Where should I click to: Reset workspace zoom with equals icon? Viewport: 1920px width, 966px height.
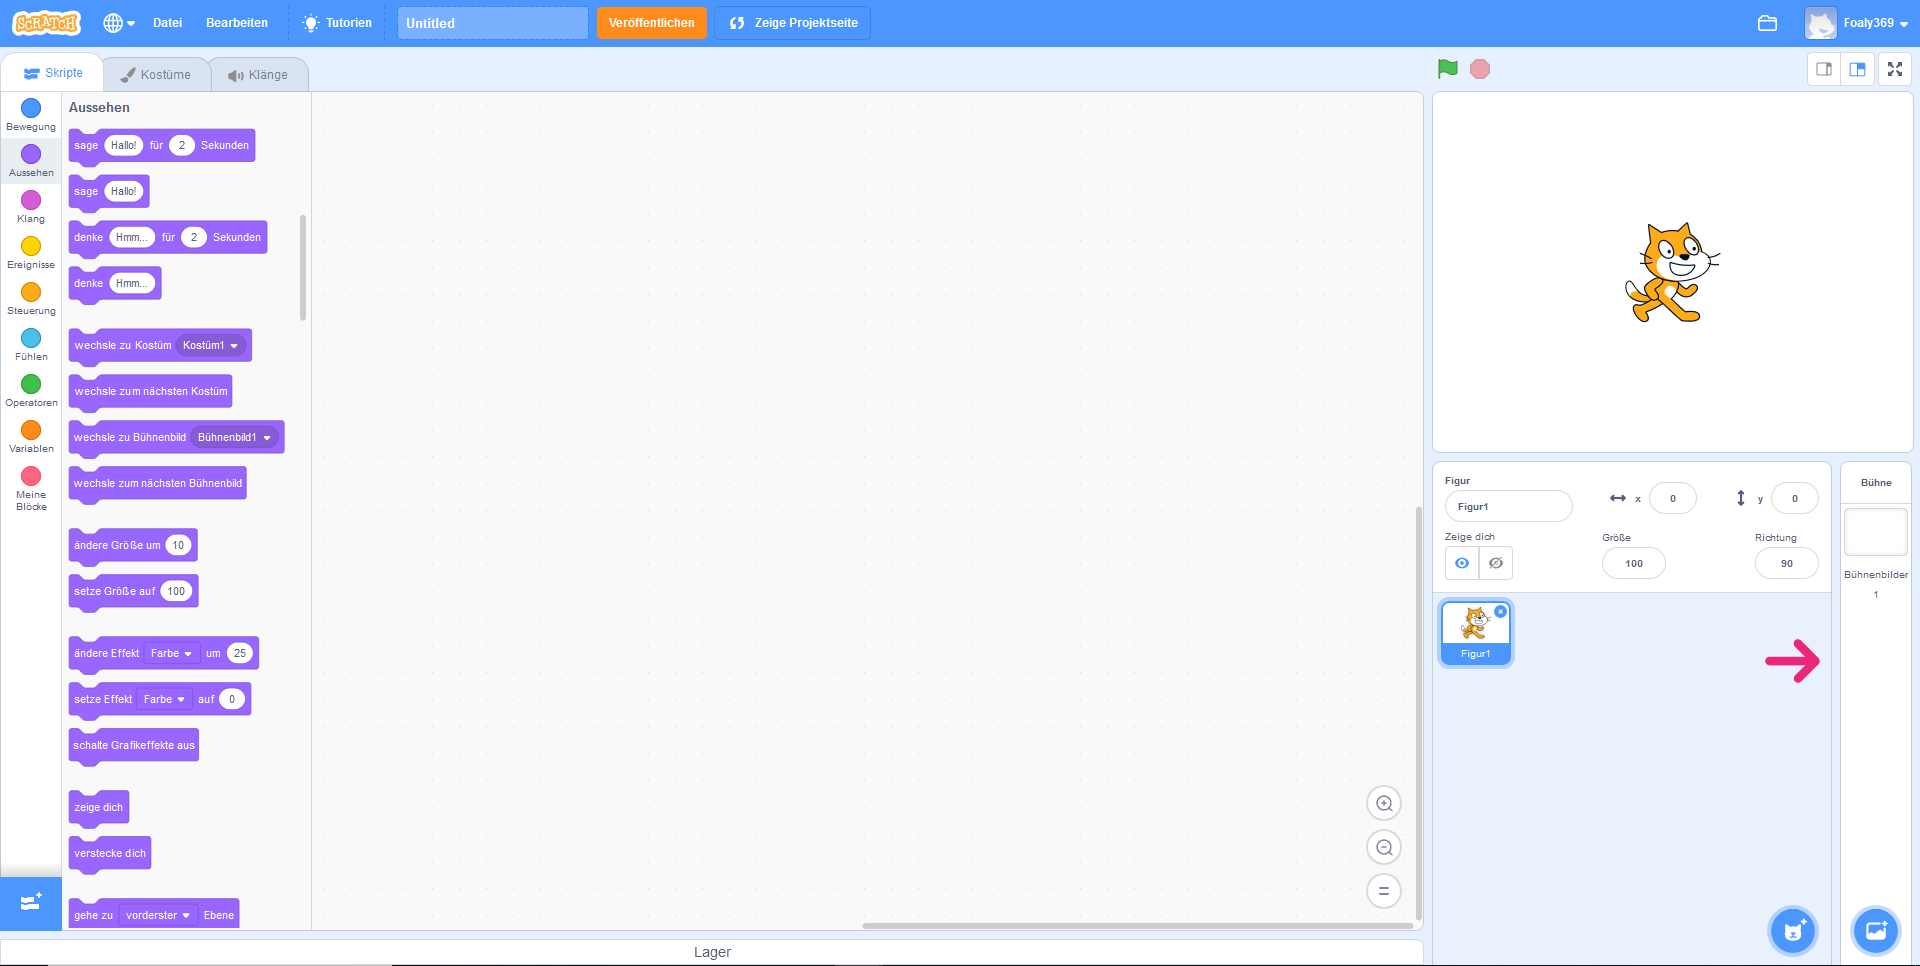[x=1384, y=891]
